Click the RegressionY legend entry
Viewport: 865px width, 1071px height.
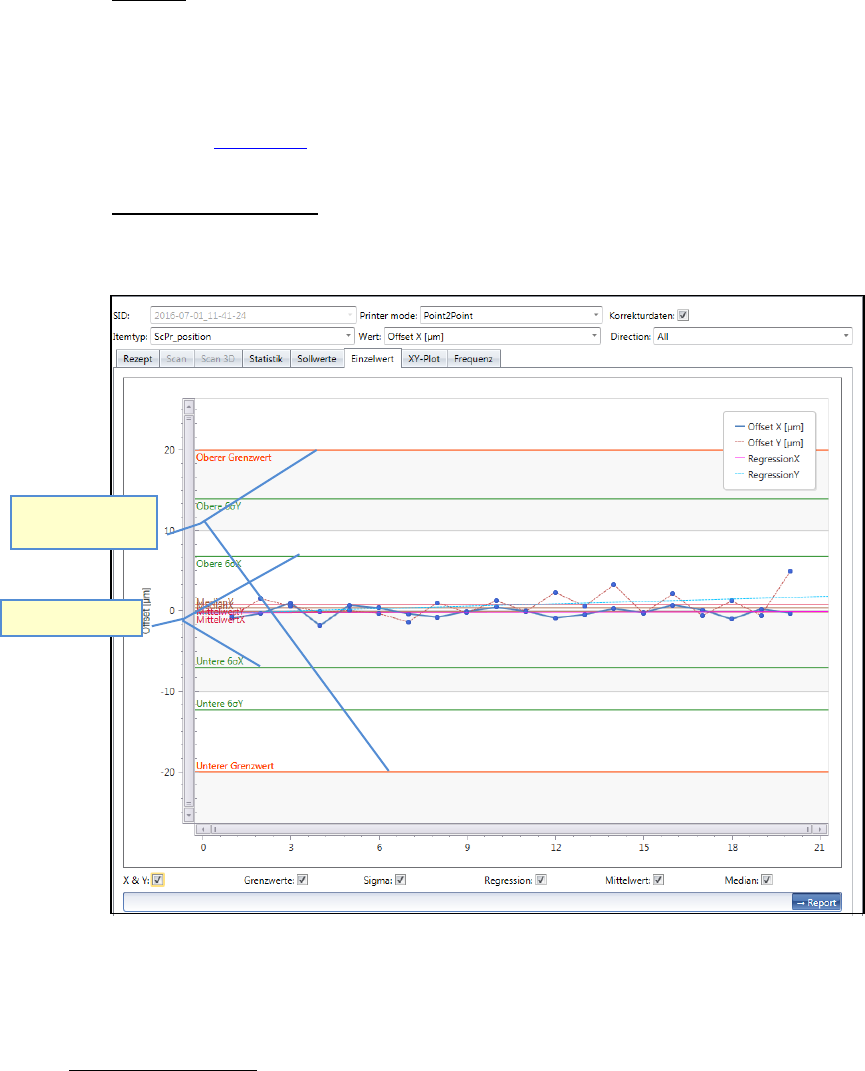[x=767, y=475]
